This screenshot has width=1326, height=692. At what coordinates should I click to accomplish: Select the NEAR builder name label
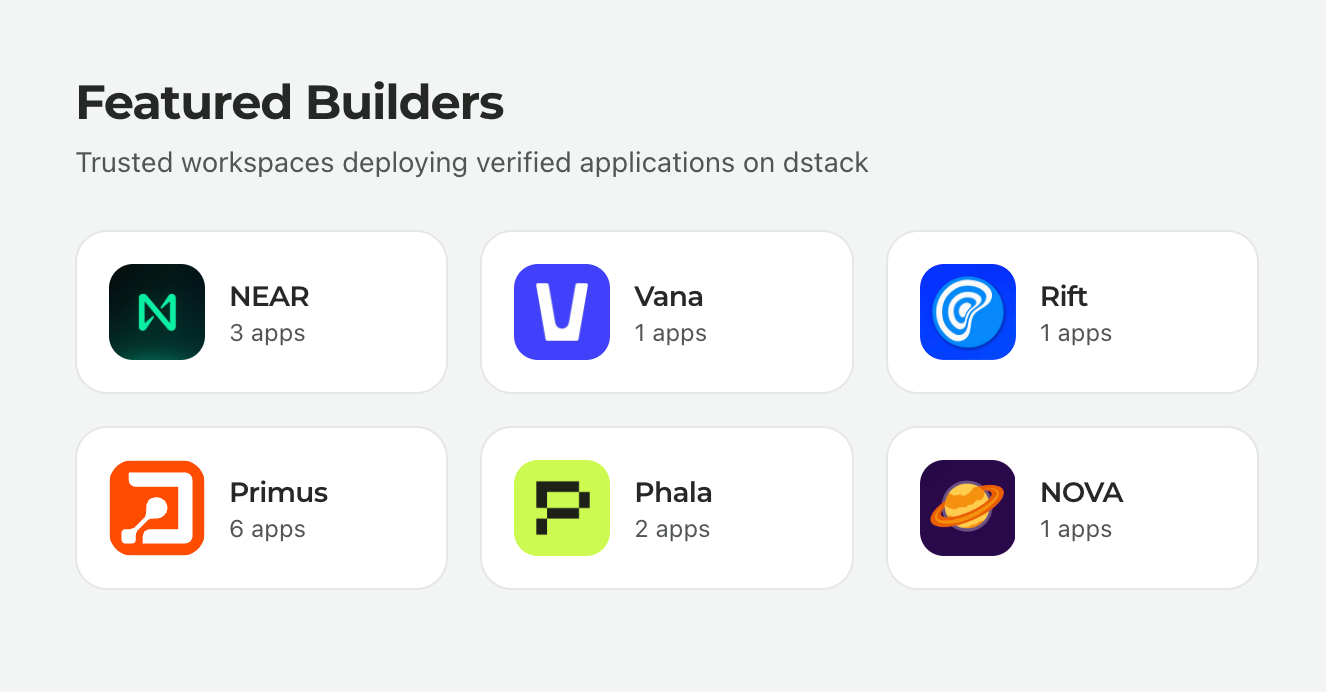pyautogui.click(x=269, y=297)
